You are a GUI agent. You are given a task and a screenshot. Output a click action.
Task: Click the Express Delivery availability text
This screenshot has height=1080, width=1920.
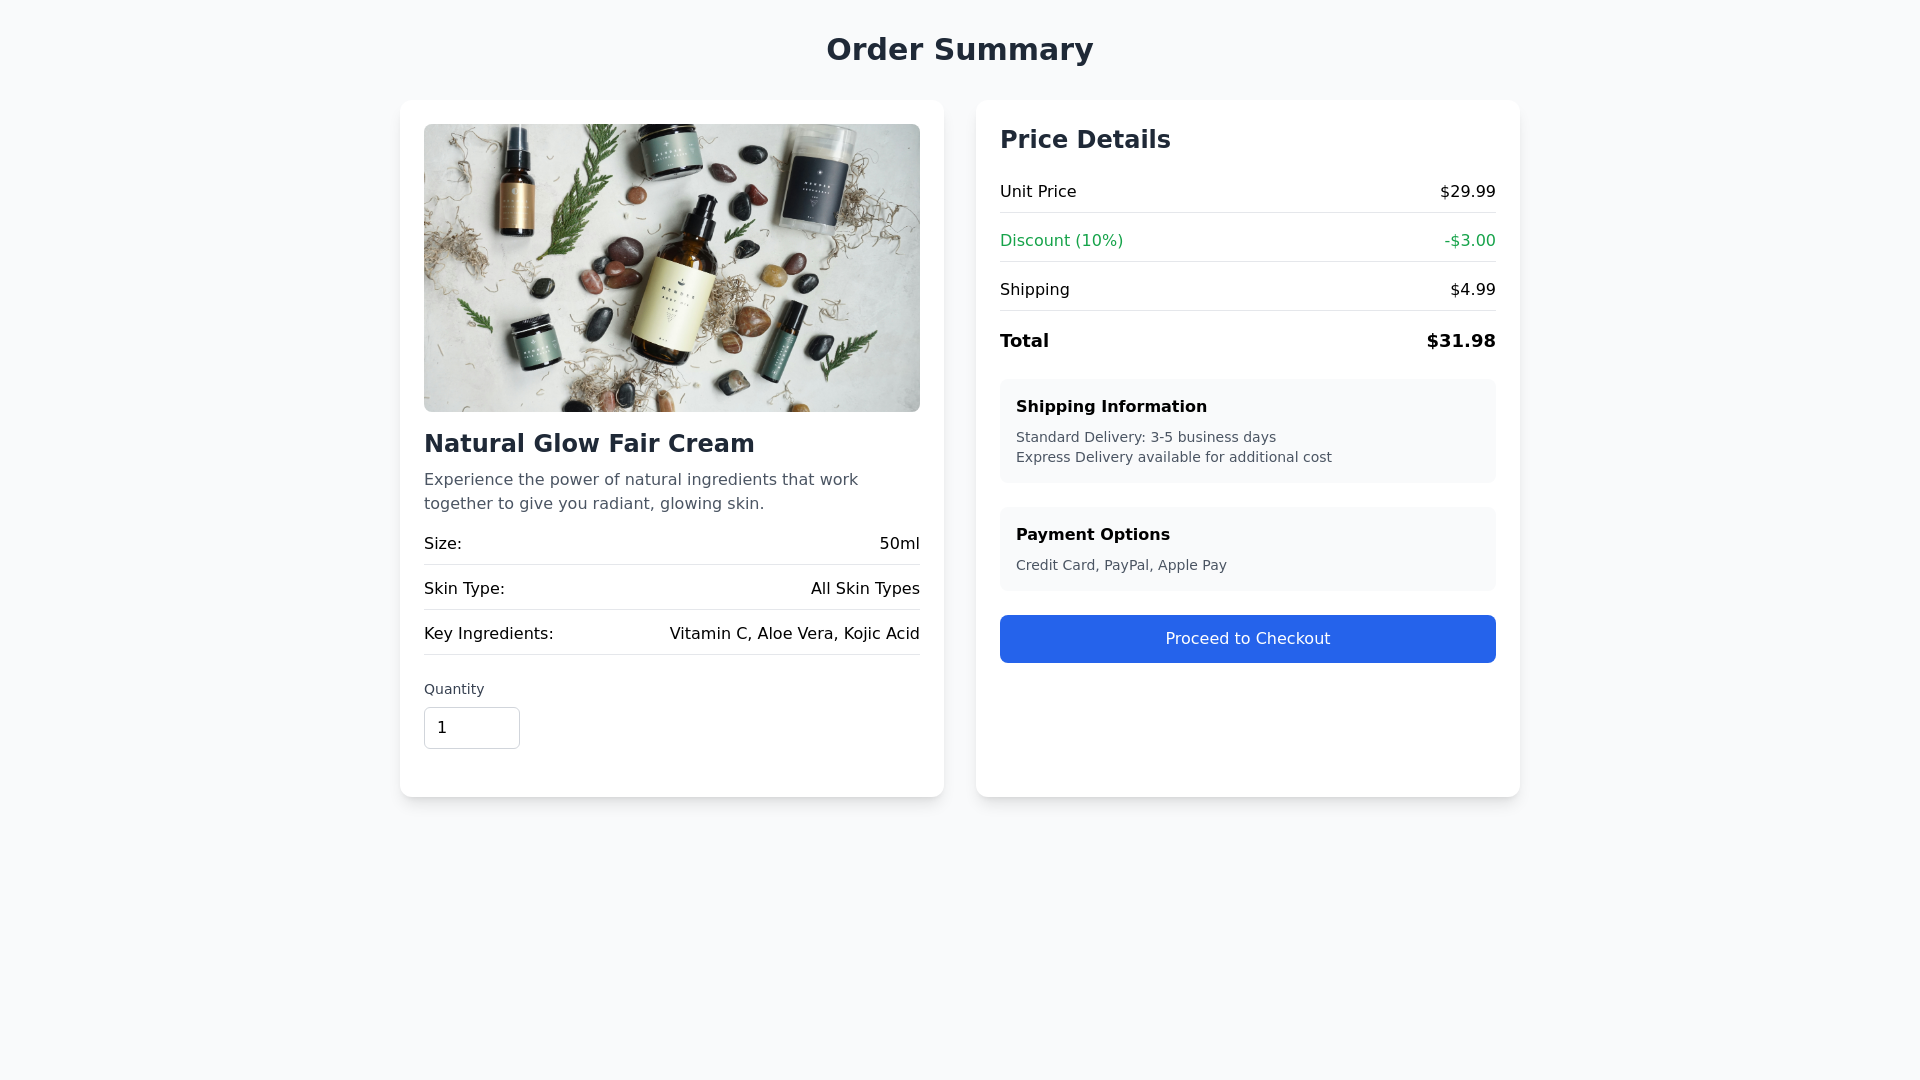point(1173,457)
